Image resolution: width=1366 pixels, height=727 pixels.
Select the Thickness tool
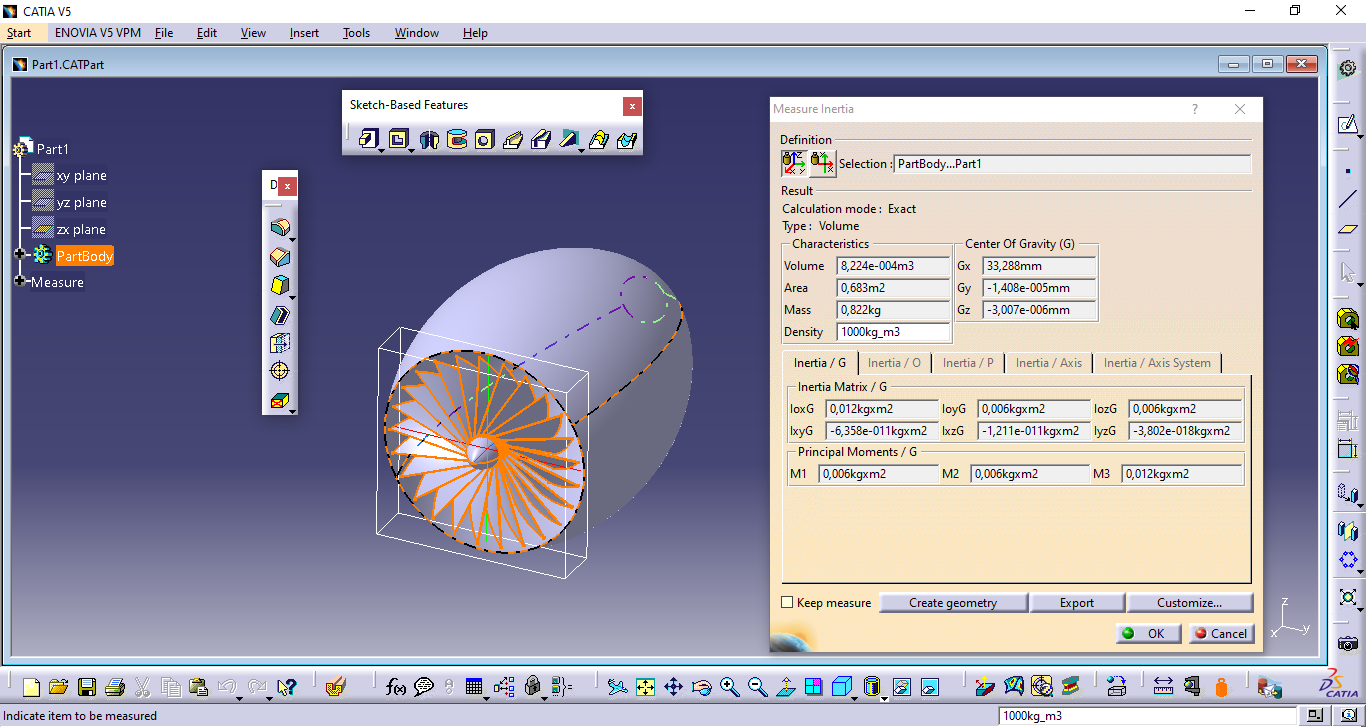pyautogui.click(x=280, y=343)
